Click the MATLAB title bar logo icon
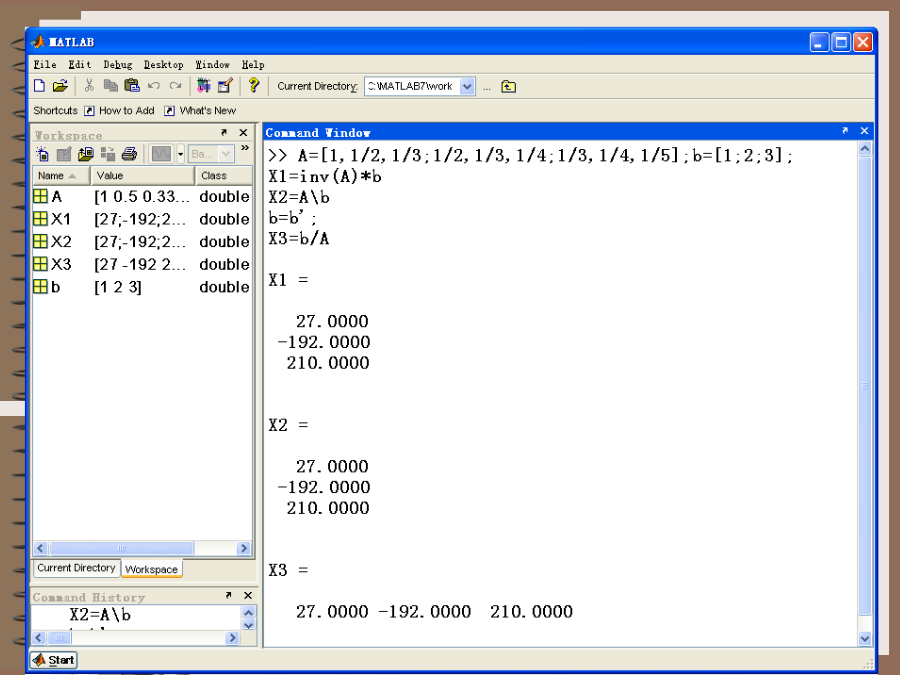The image size is (900, 675). pyautogui.click(x=38, y=42)
